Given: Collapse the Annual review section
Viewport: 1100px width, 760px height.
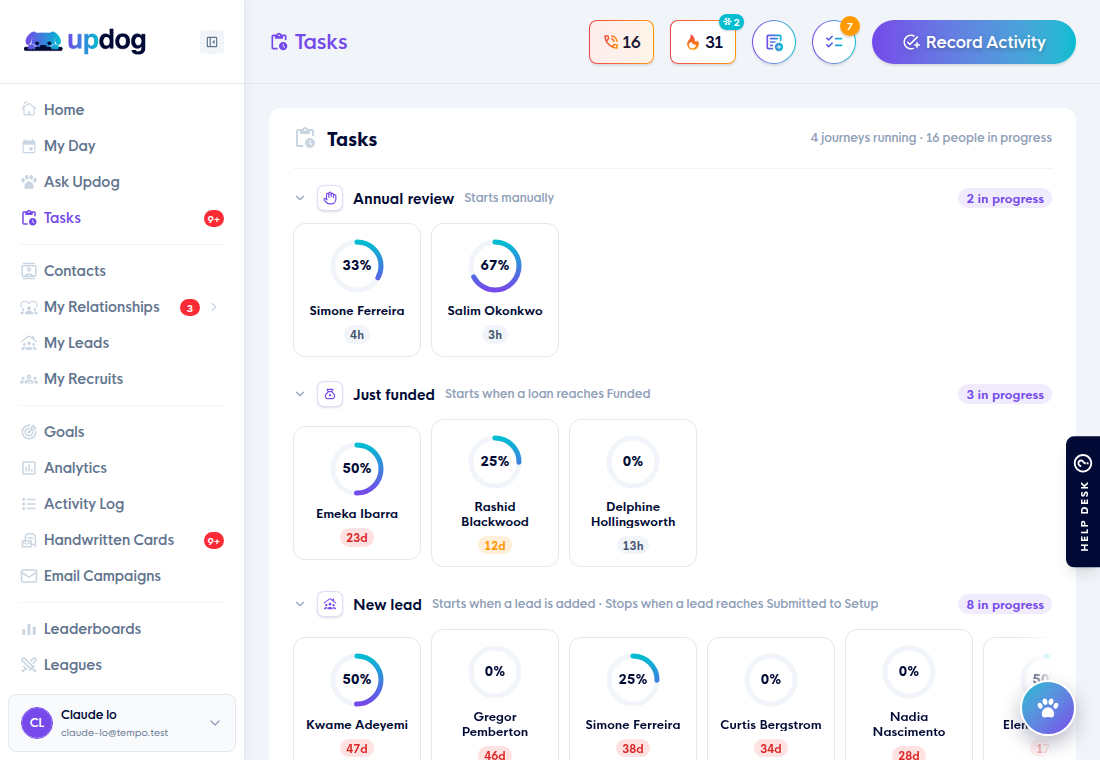Looking at the screenshot, I should pyautogui.click(x=300, y=199).
